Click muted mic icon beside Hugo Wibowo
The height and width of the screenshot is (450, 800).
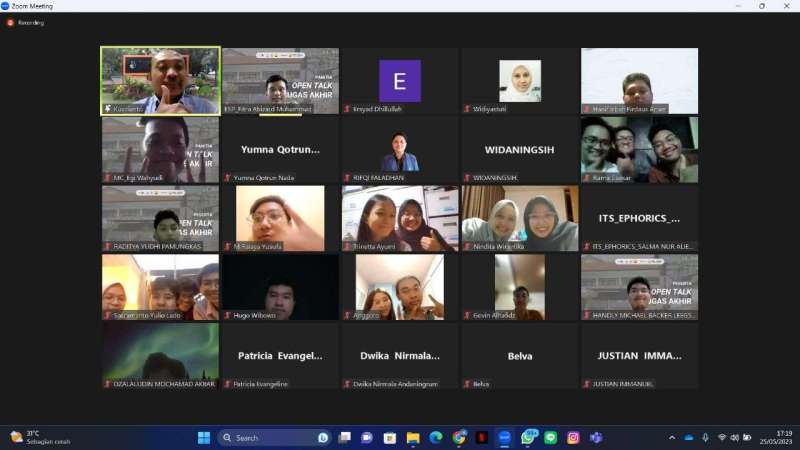coord(227,315)
